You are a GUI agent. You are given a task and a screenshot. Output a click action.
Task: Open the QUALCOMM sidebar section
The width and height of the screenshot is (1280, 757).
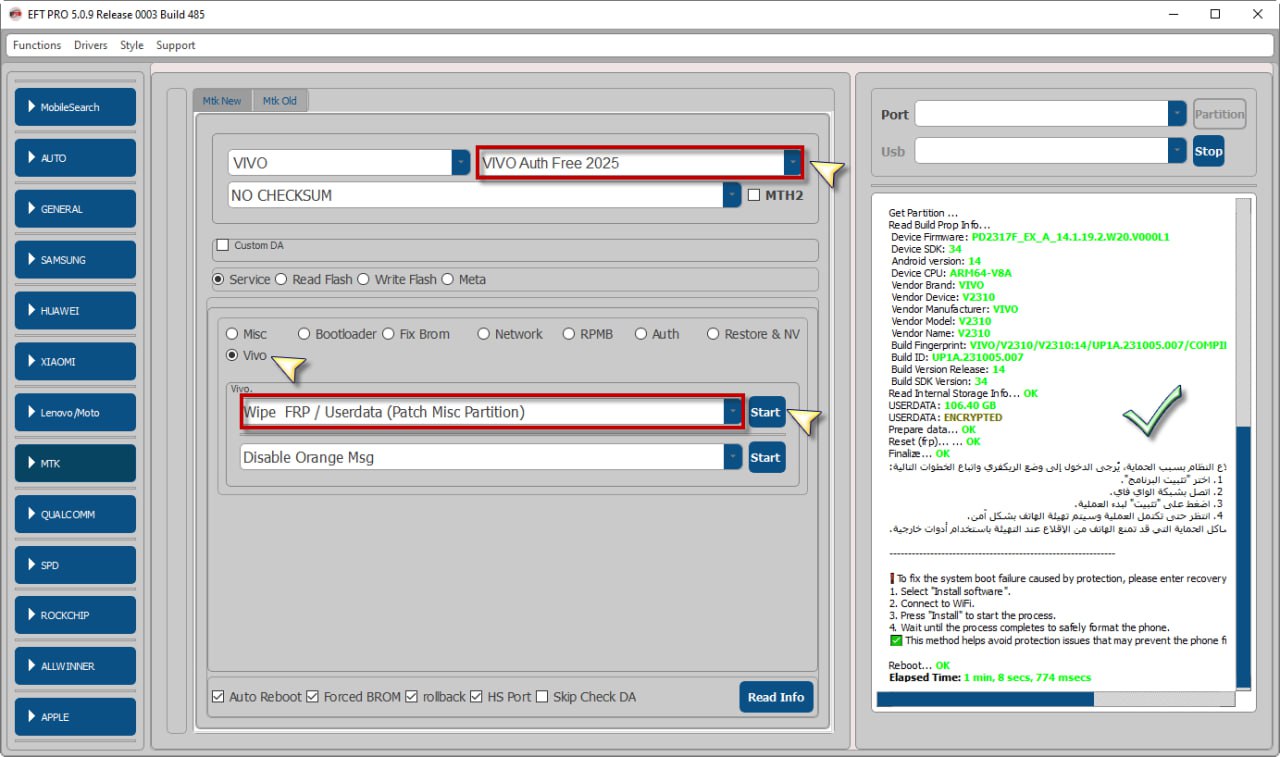coord(75,514)
